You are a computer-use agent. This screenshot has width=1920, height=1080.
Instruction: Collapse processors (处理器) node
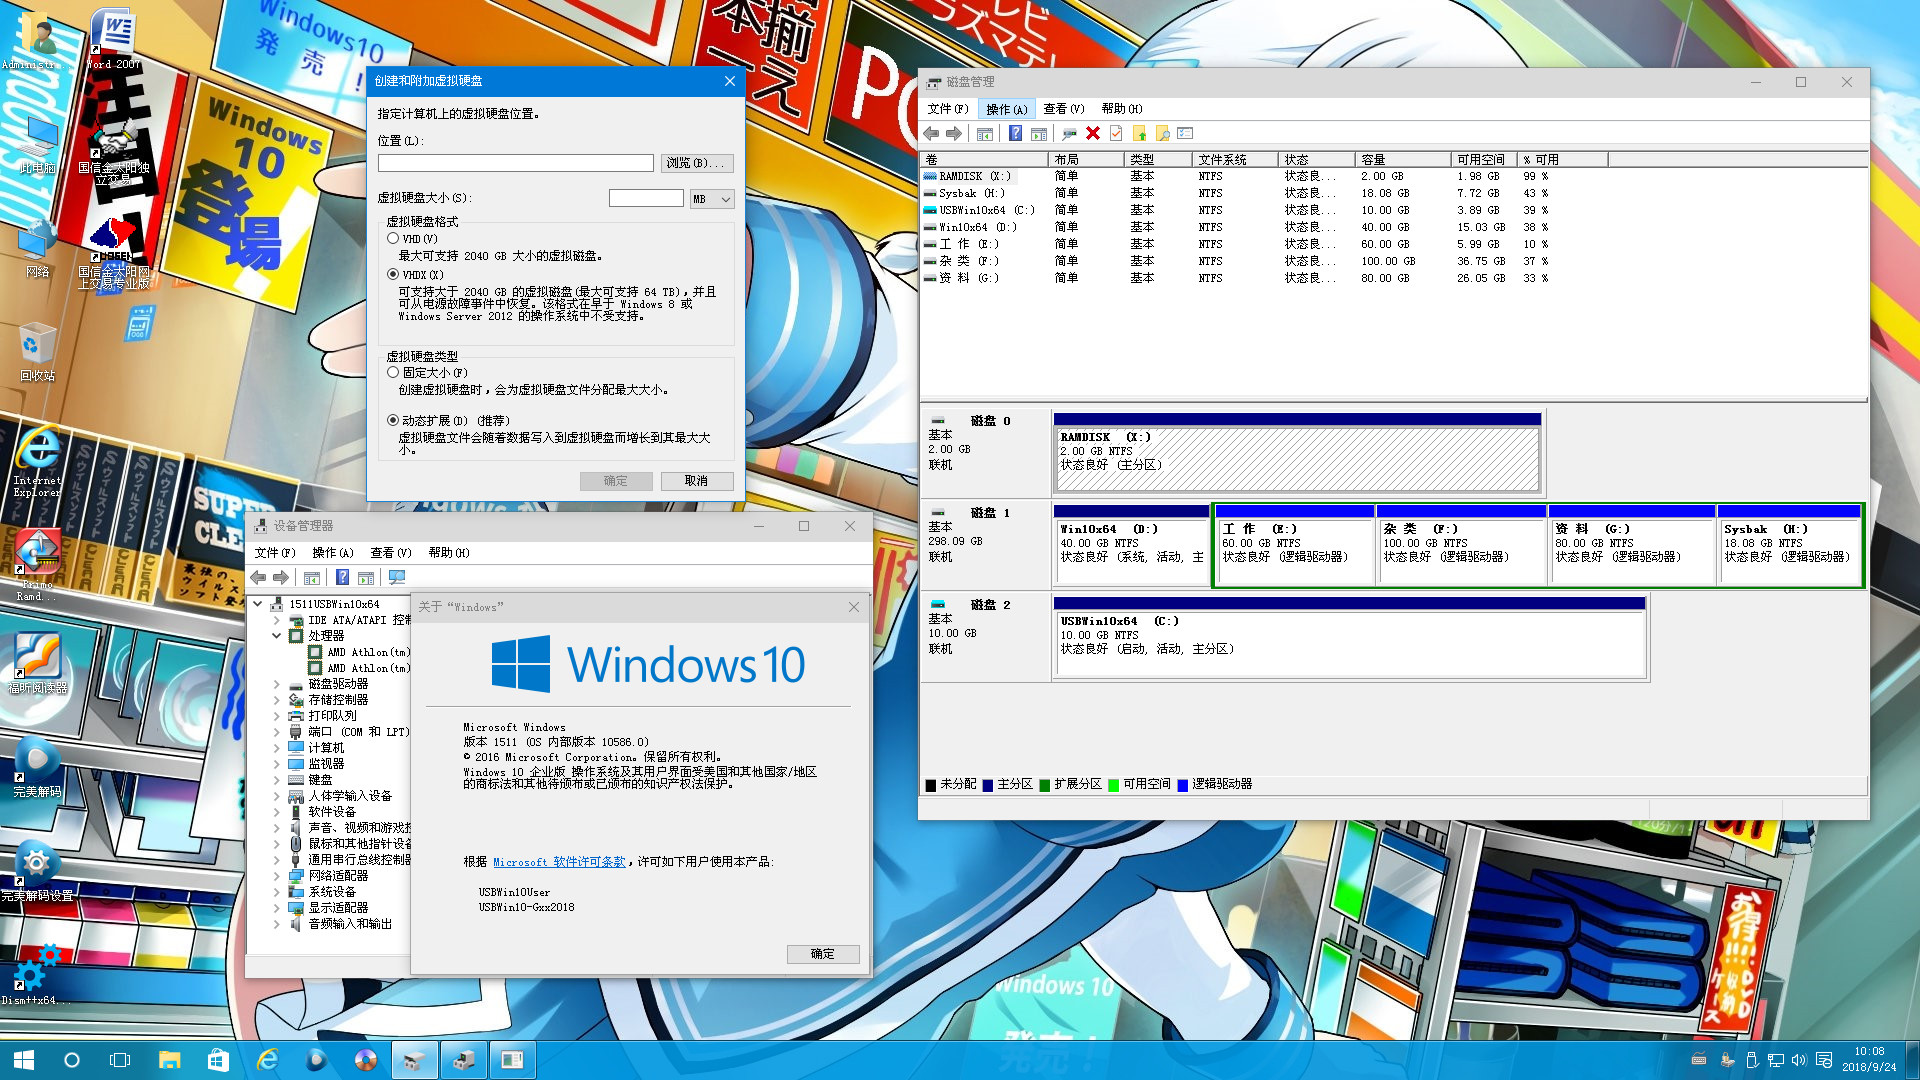277,636
